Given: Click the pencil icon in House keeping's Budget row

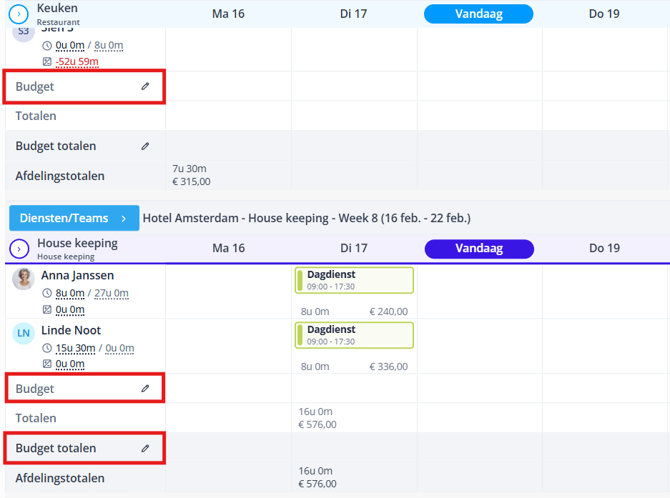Looking at the screenshot, I should (145, 389).
